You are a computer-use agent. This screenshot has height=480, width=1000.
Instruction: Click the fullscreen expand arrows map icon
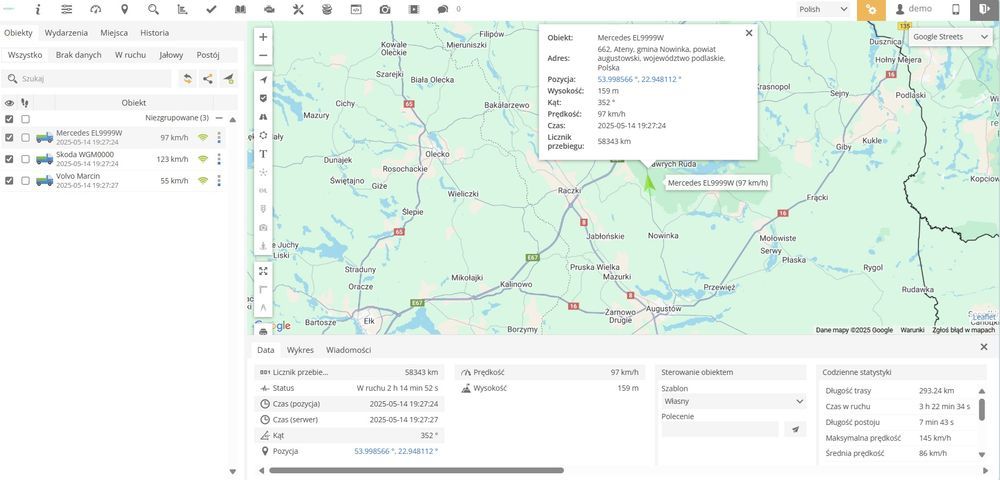point(263,271)
